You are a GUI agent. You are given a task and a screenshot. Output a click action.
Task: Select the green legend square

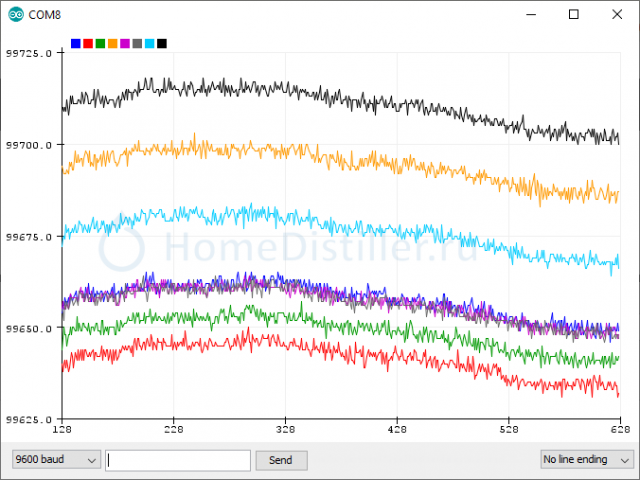[100, 44]
